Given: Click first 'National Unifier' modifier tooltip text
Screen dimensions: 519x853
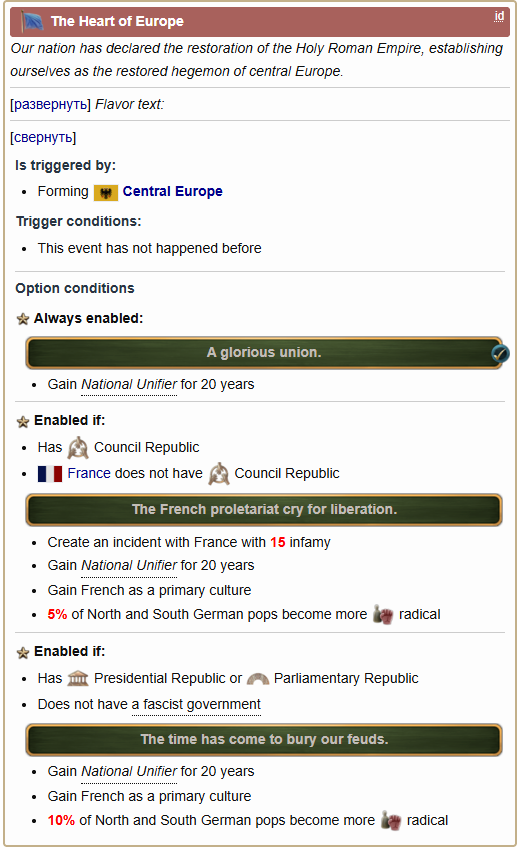Looking at the screenshot, I should coord(129,385).
